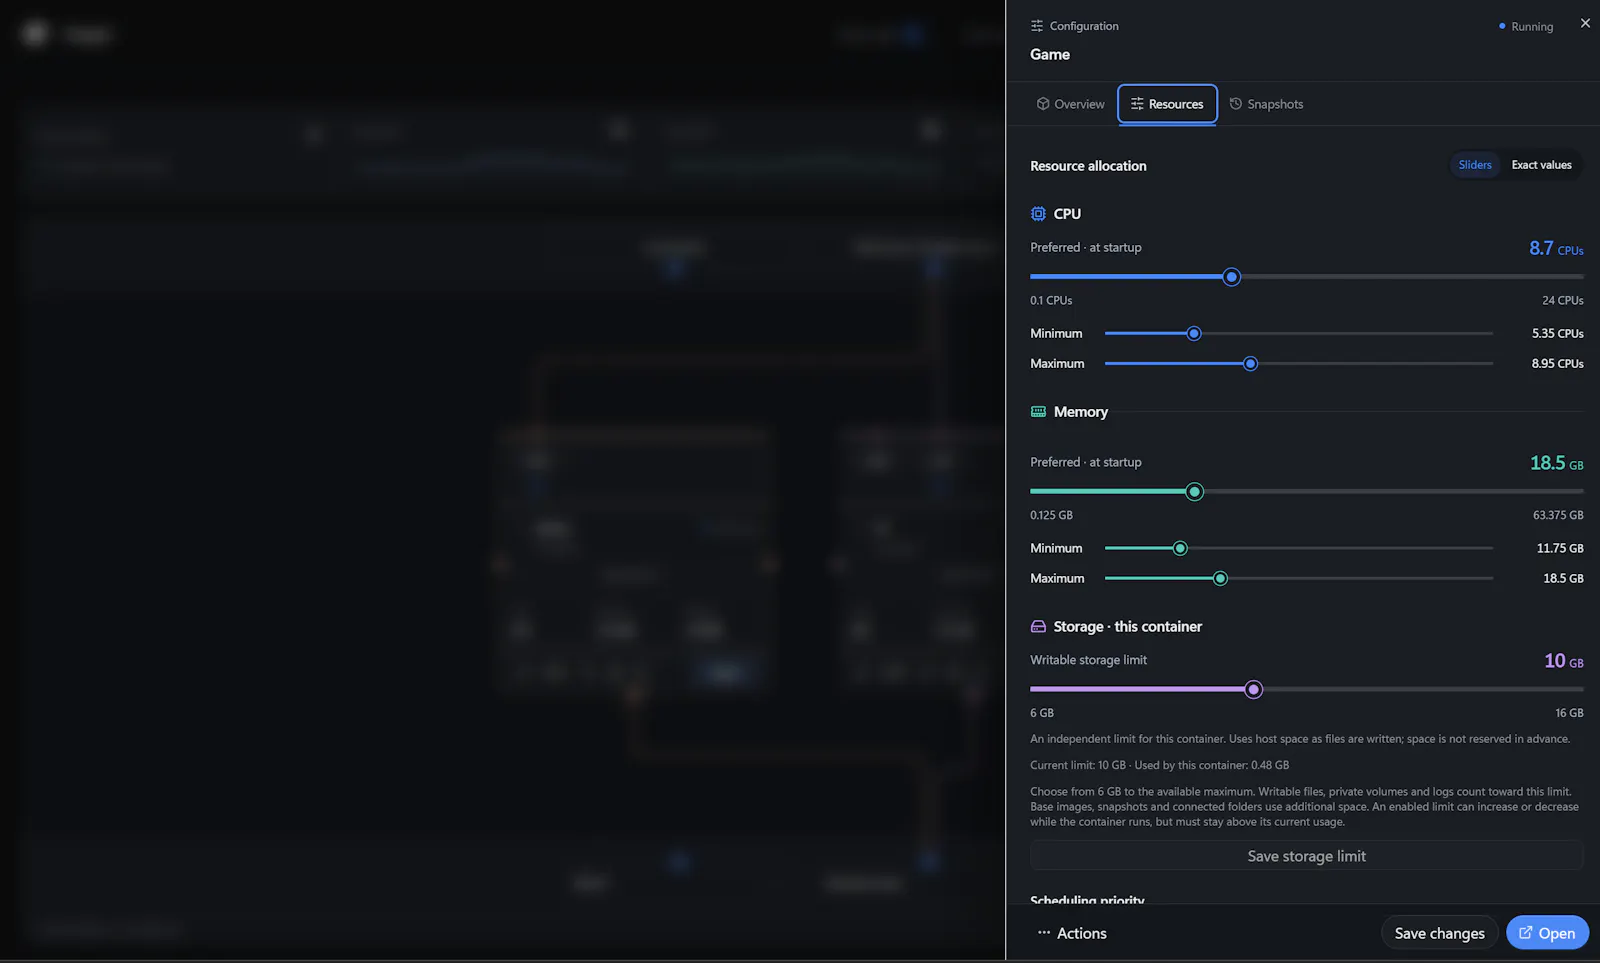Switch to Sliders input mode

[1475, 165]
